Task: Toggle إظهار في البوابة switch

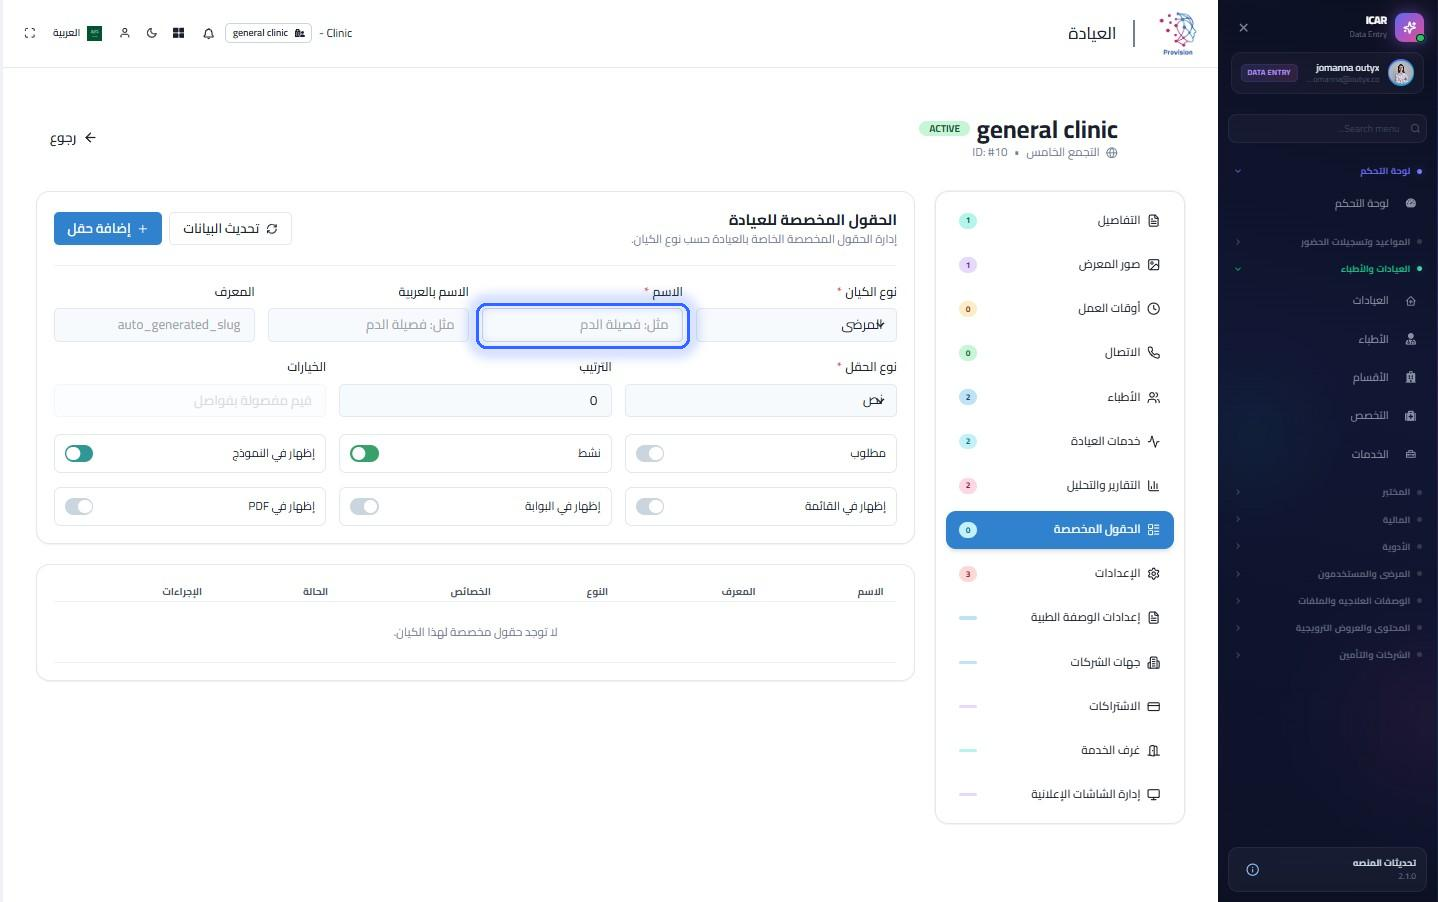Action: tap(365, 506)
